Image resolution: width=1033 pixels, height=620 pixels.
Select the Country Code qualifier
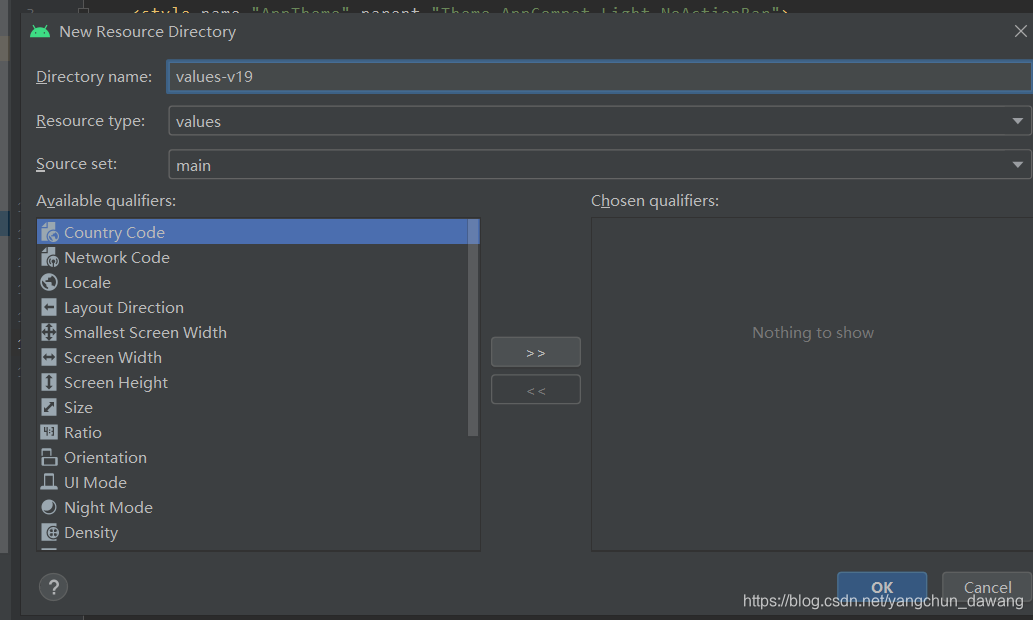click(x=252, y=233)
